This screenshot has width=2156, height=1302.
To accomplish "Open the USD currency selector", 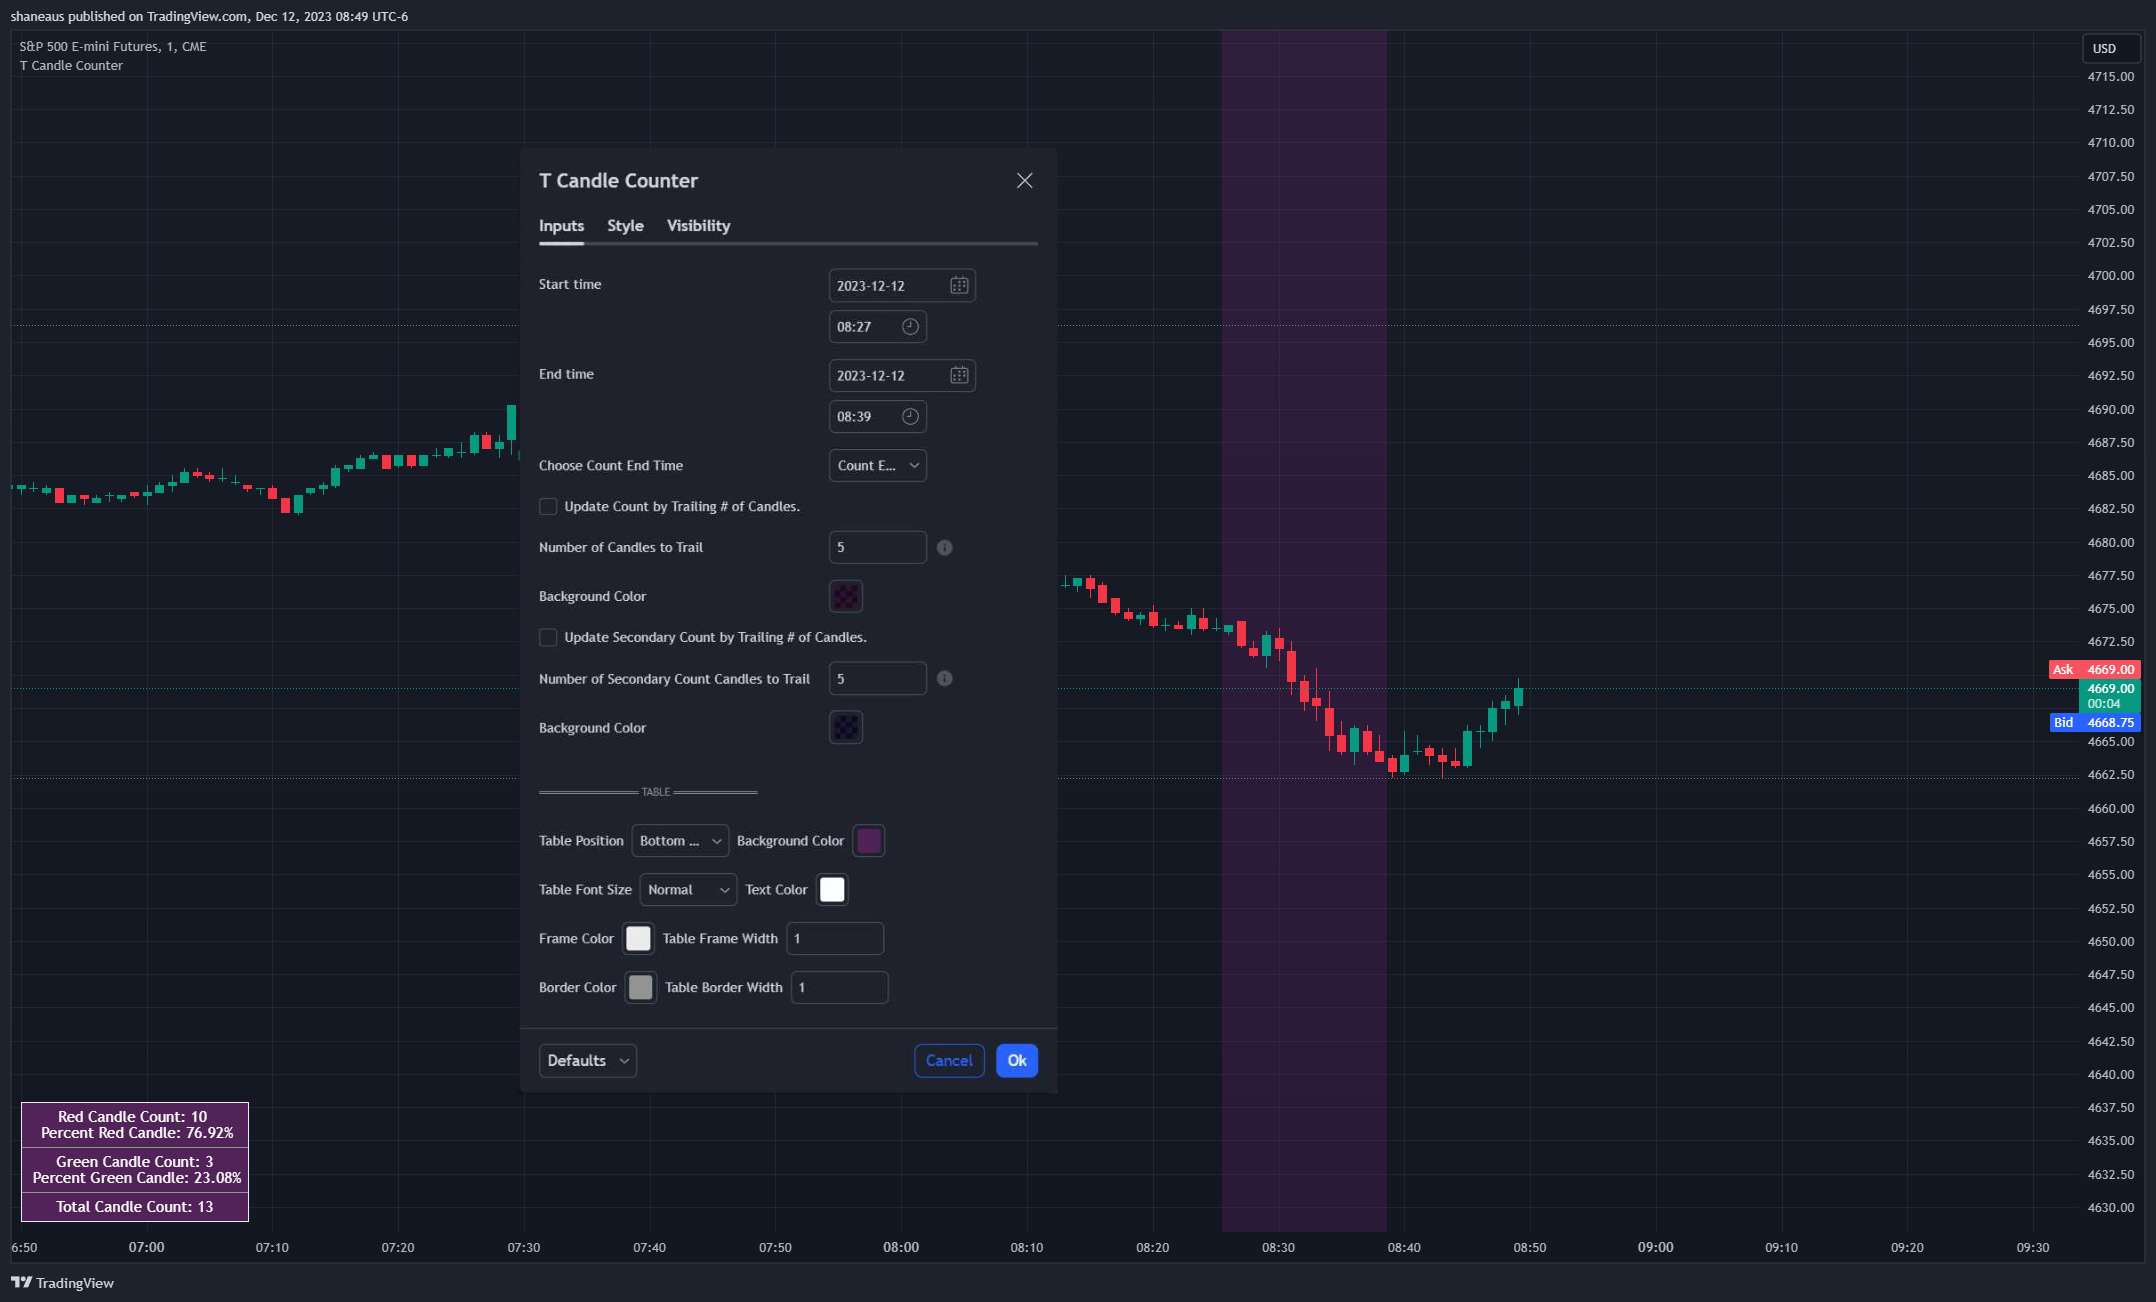I will coord(2111,48).
